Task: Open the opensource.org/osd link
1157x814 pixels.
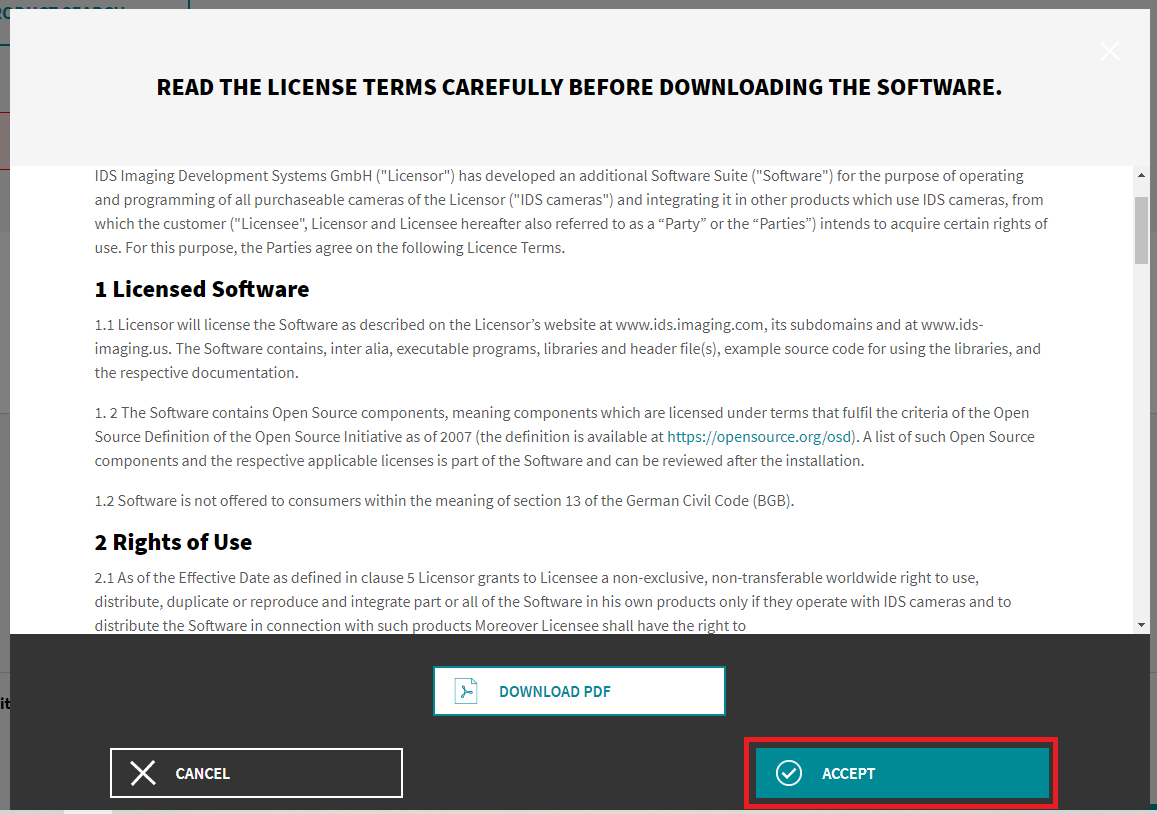Action: 761,437
